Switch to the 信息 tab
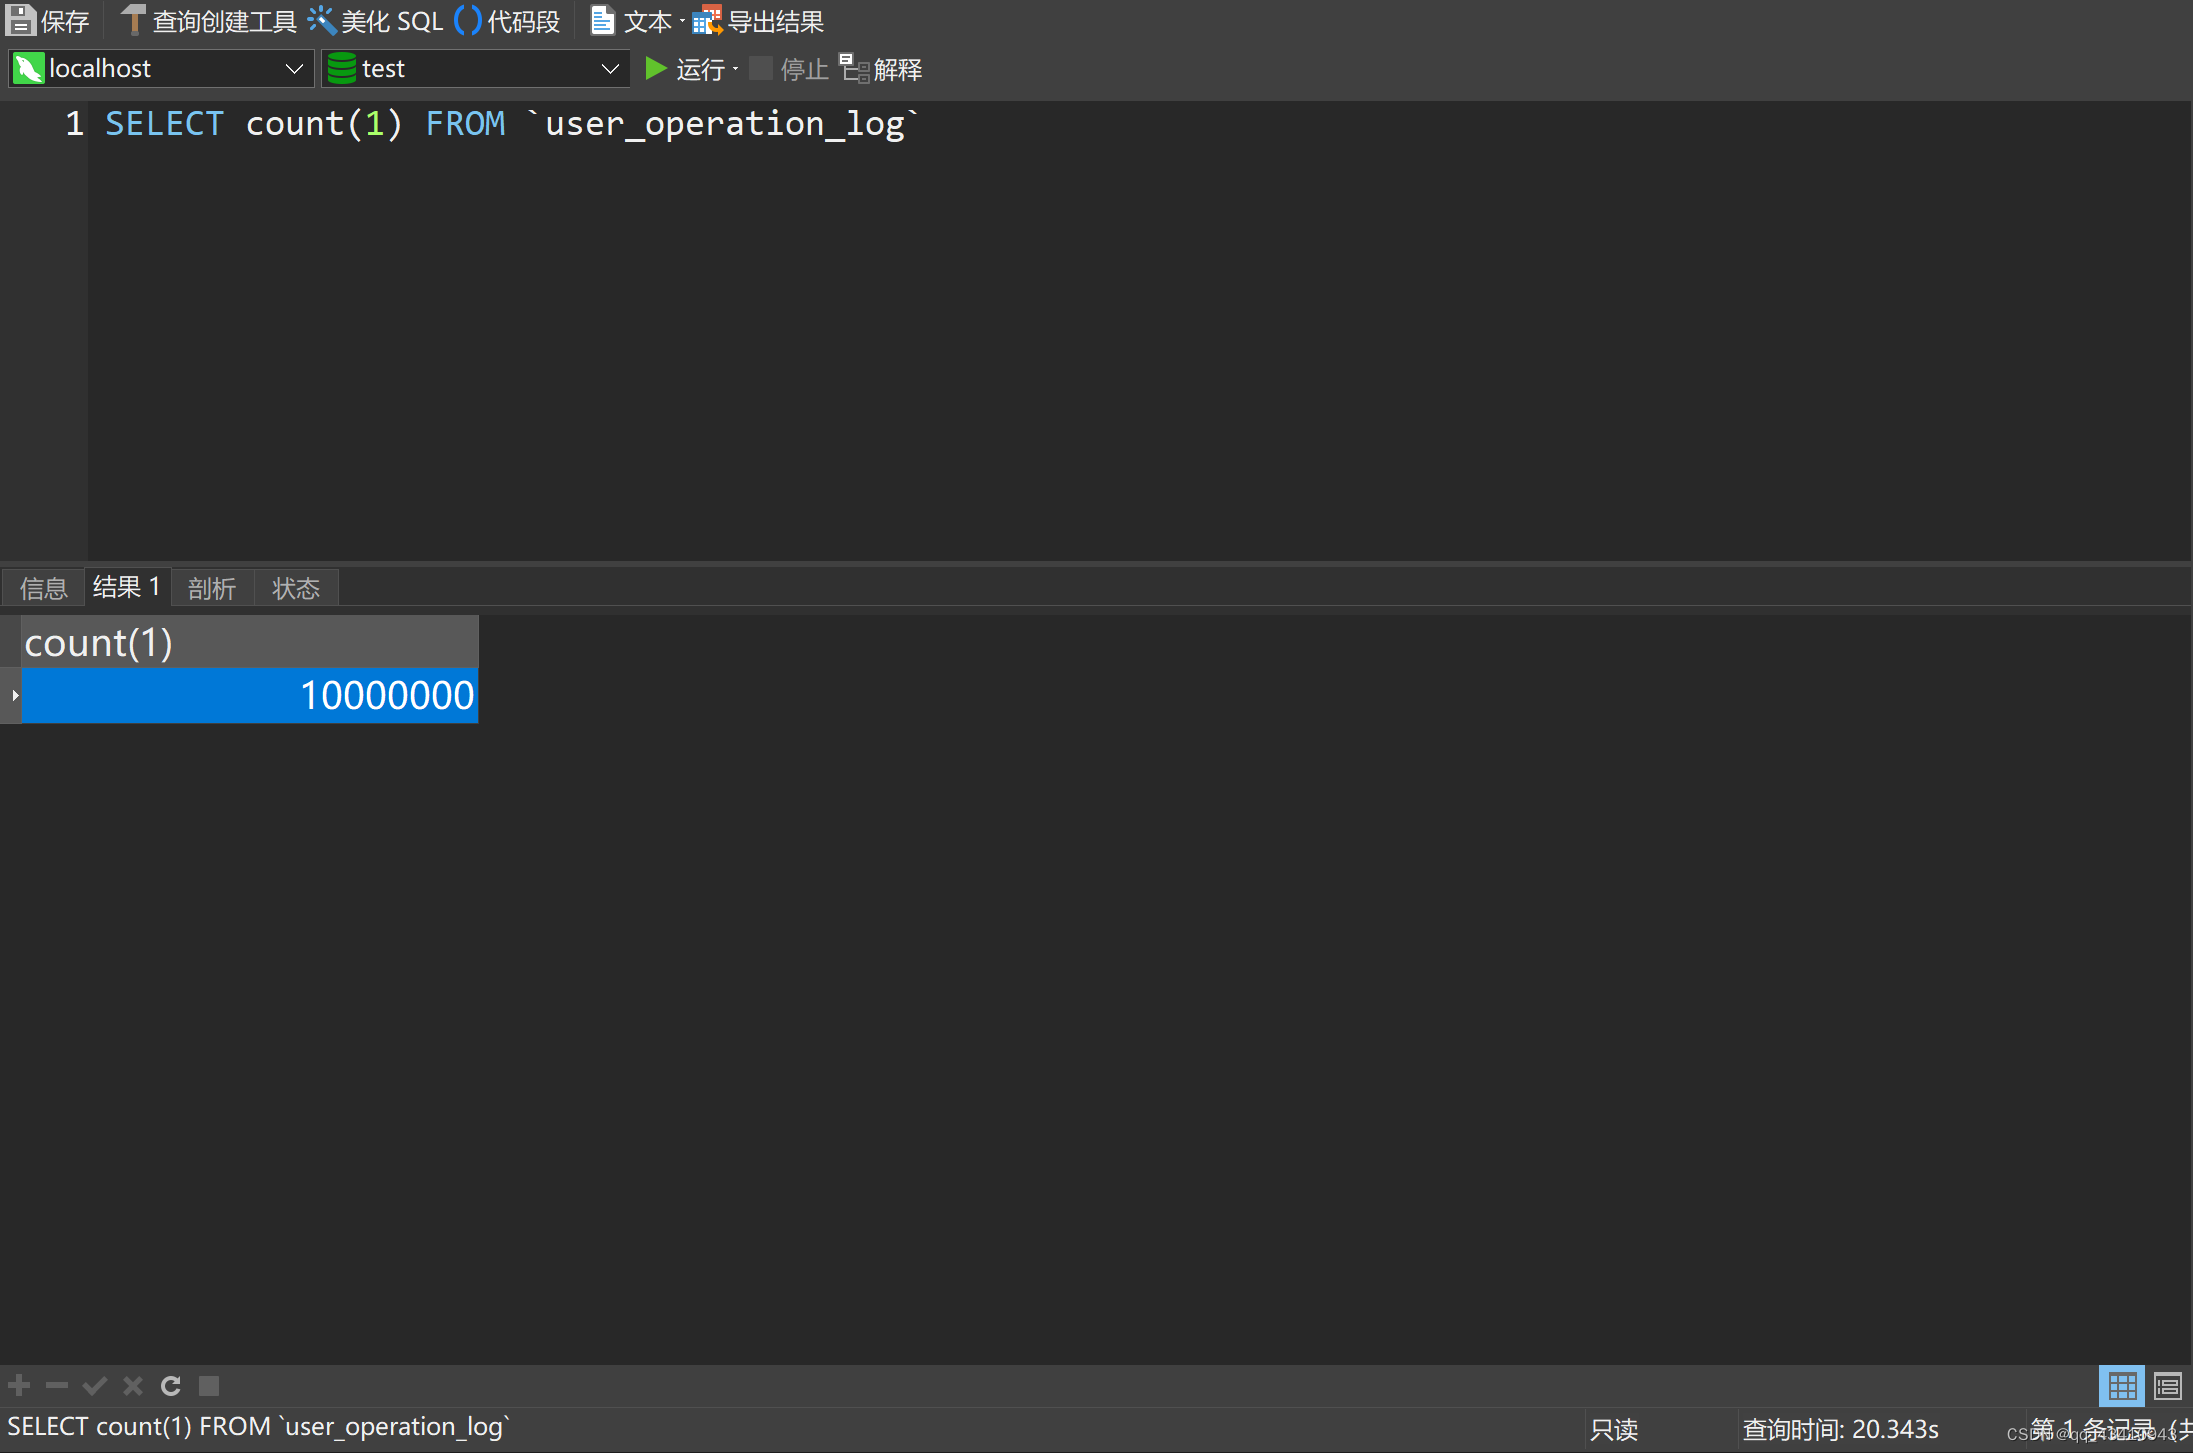Screen dimensions: 2193x1453 [44, 588]
